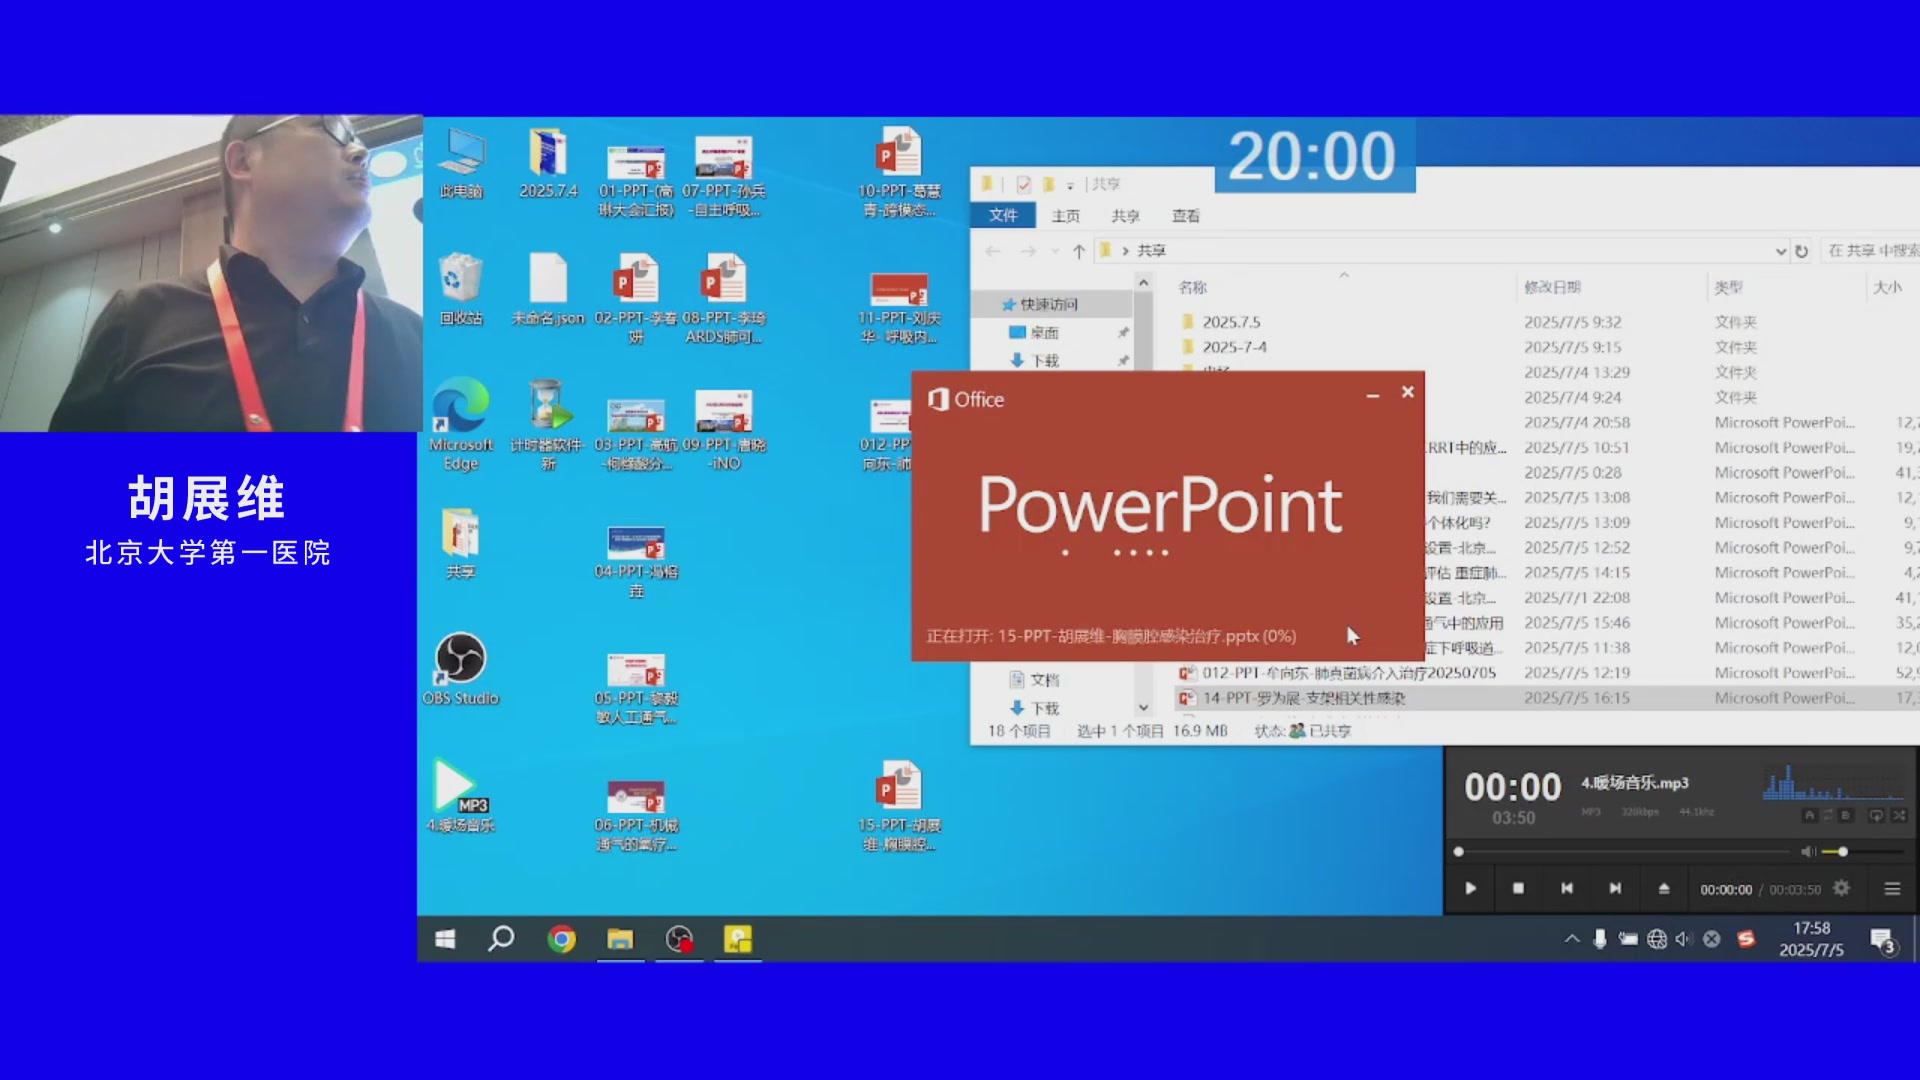Select 桌面 in navigation pane
The image size is (1920, 1080).
point(1044,332)
